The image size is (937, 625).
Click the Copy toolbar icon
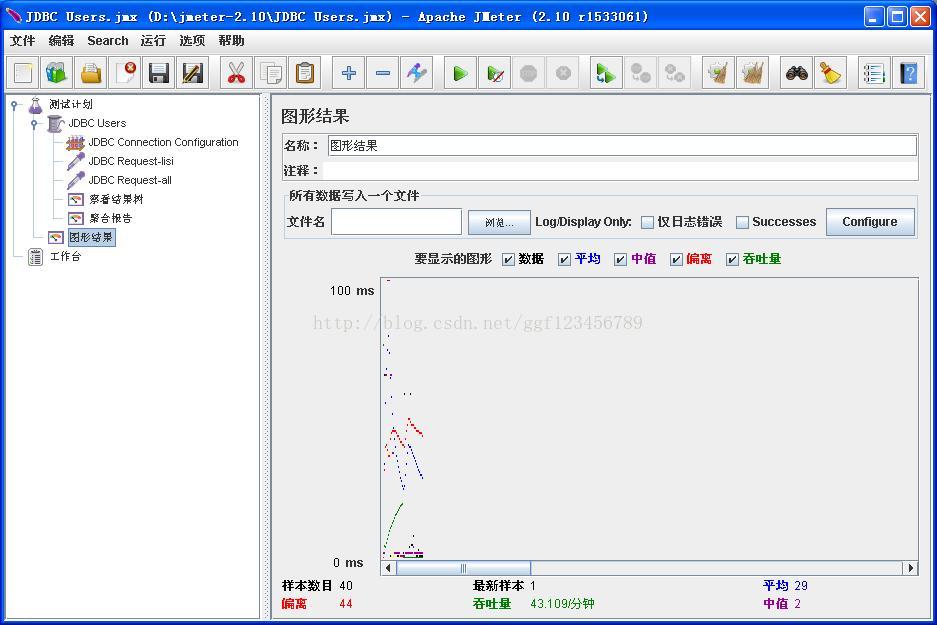coord(271,73)
